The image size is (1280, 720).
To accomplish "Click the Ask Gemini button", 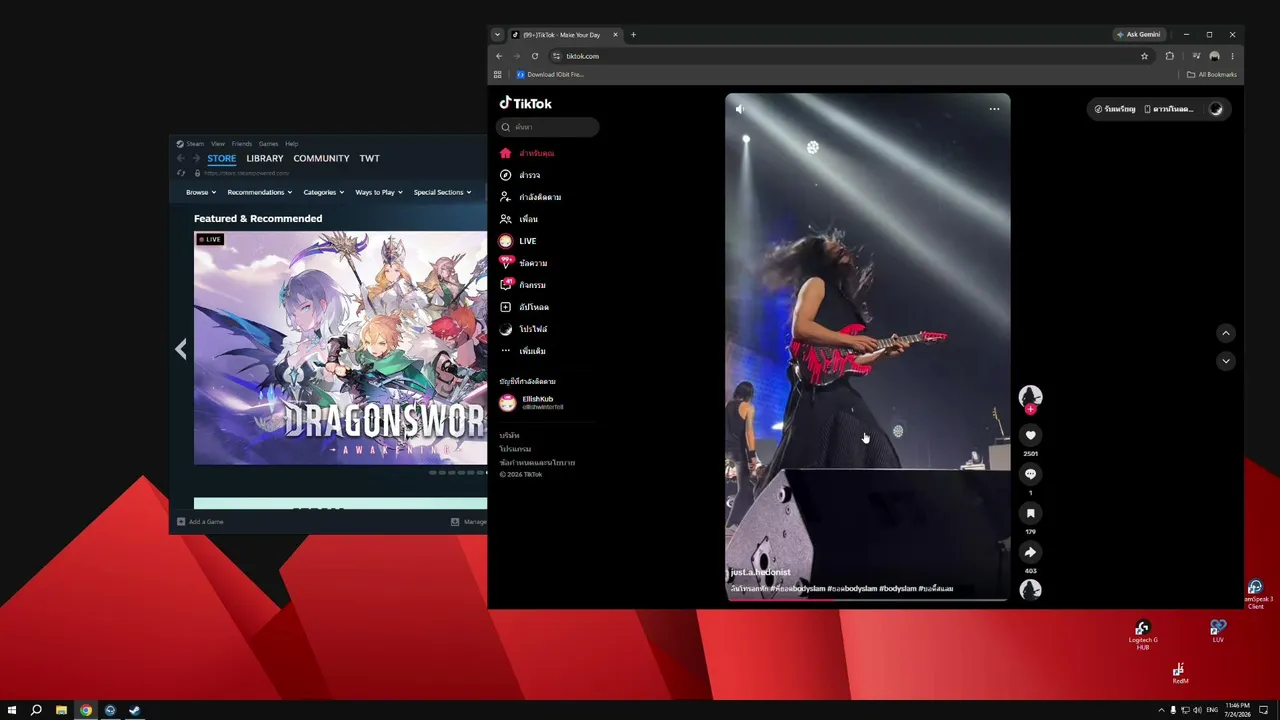I will point(1139,35).
